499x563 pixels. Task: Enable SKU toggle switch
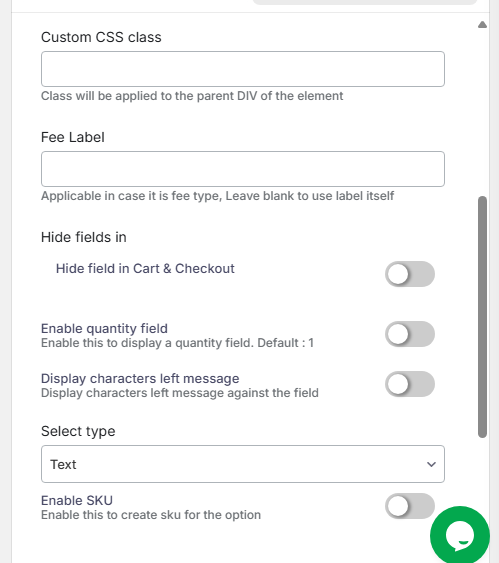[410, 506]
